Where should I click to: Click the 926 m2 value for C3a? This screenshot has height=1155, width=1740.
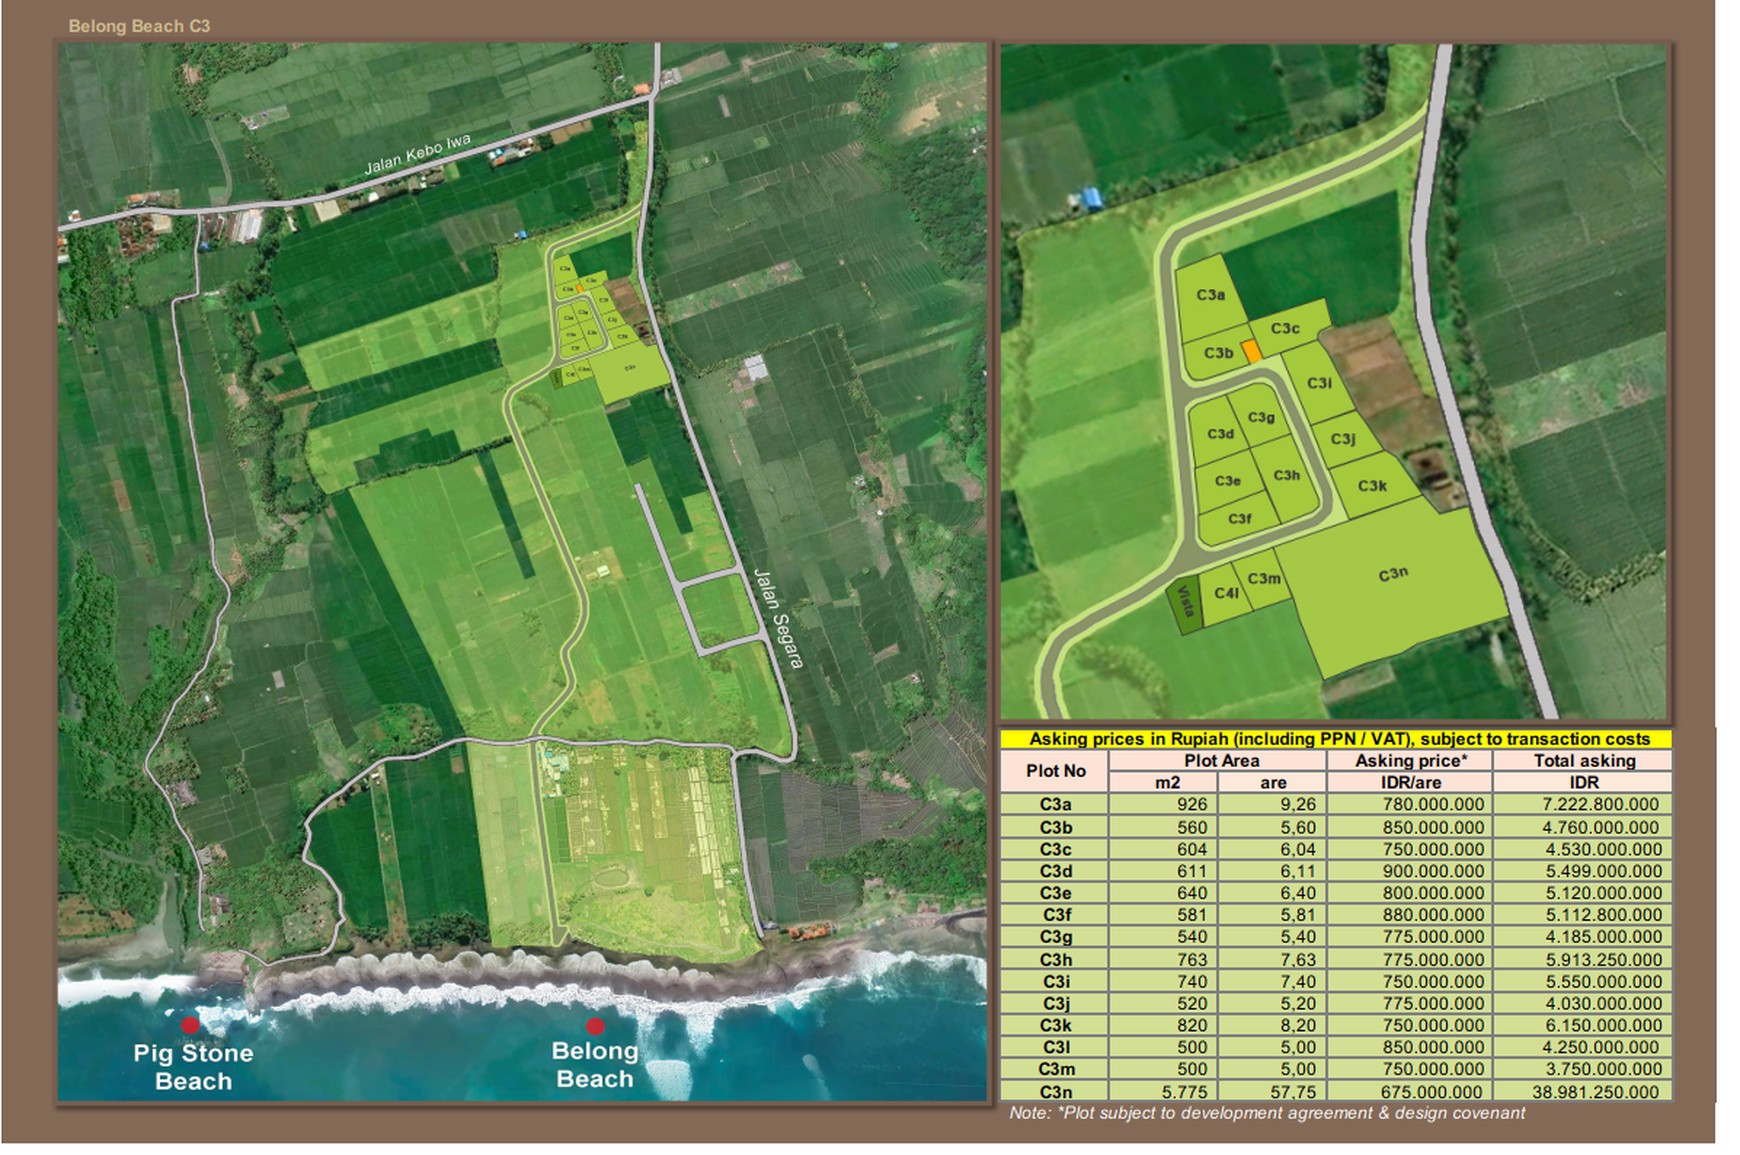(1192, 804)
